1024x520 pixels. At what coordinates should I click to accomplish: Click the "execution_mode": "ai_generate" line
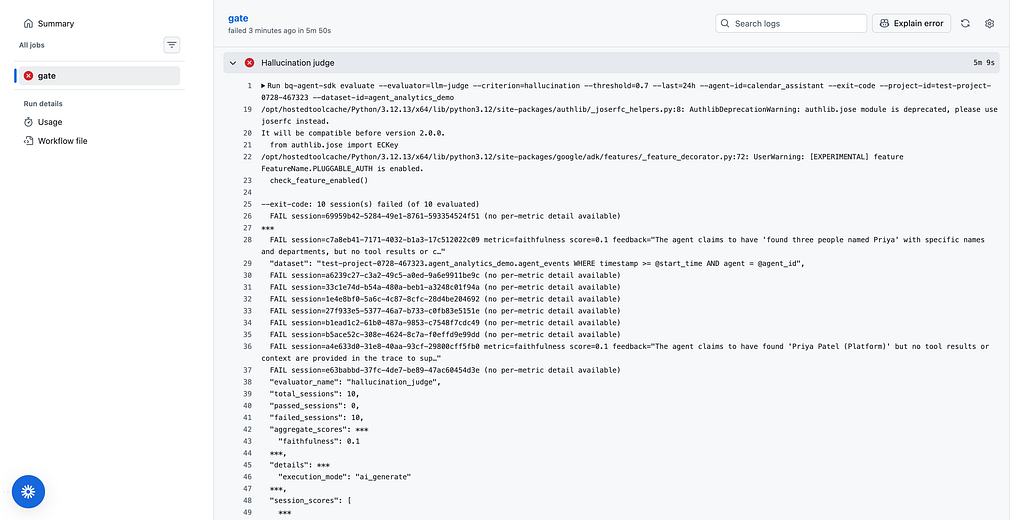(x=344, y=477)
